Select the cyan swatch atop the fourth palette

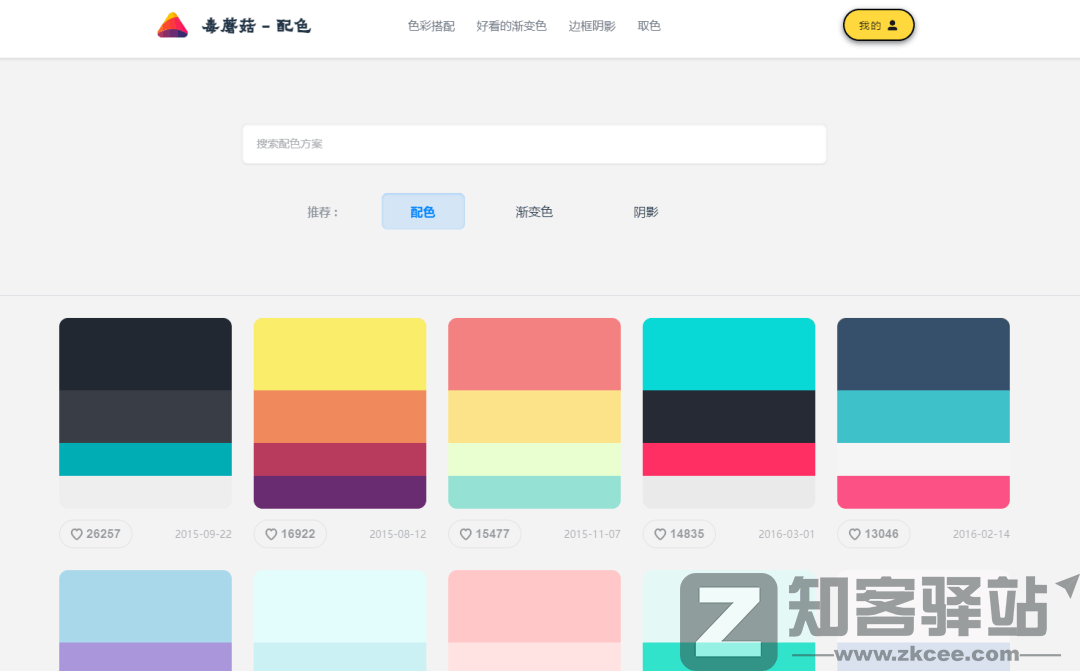[x=729, y=354]
